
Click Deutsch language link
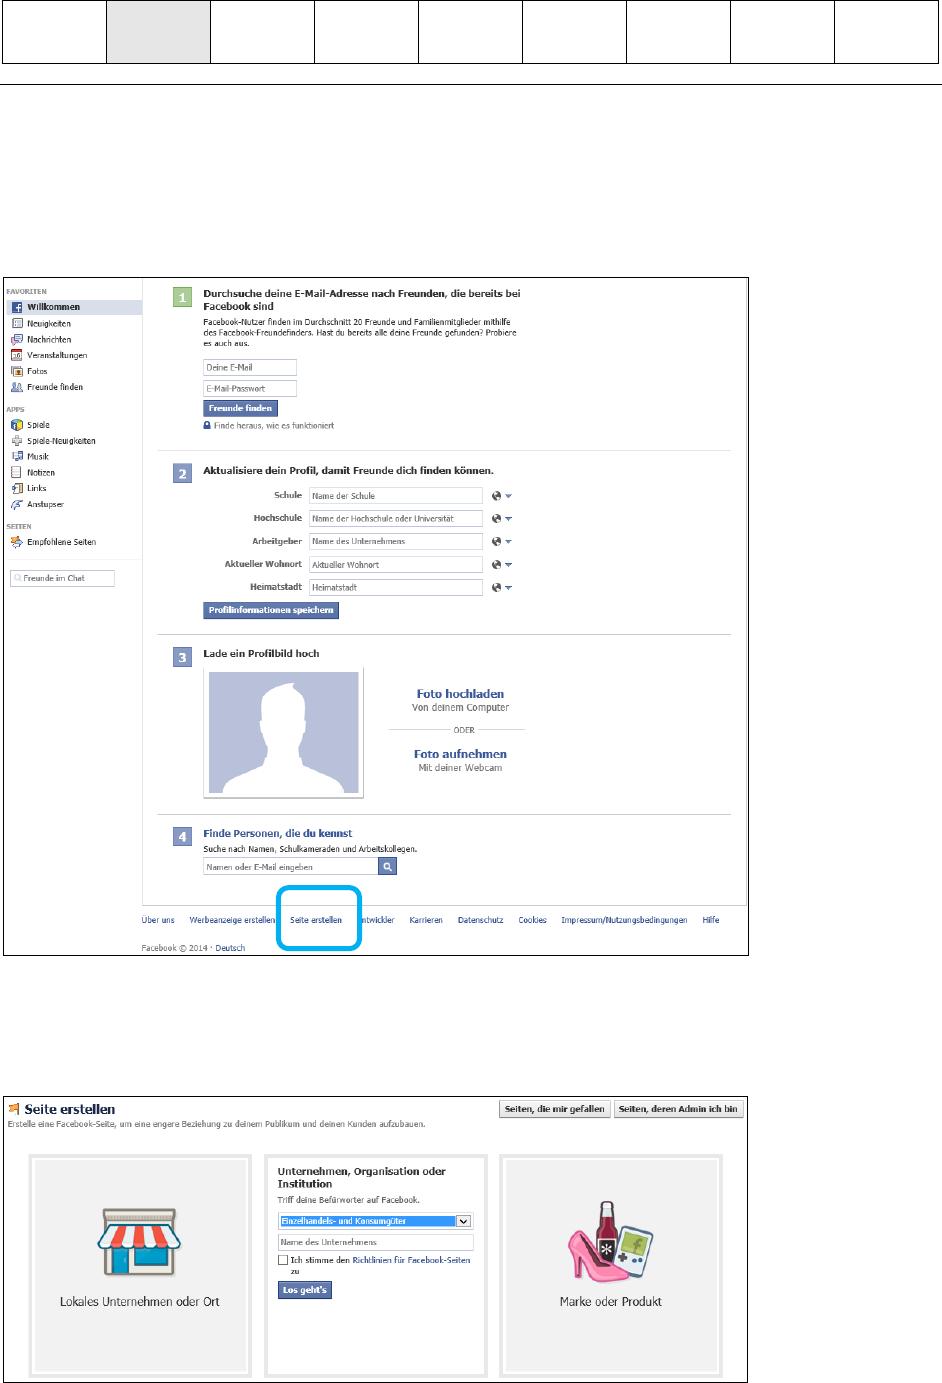coord(230,948)
